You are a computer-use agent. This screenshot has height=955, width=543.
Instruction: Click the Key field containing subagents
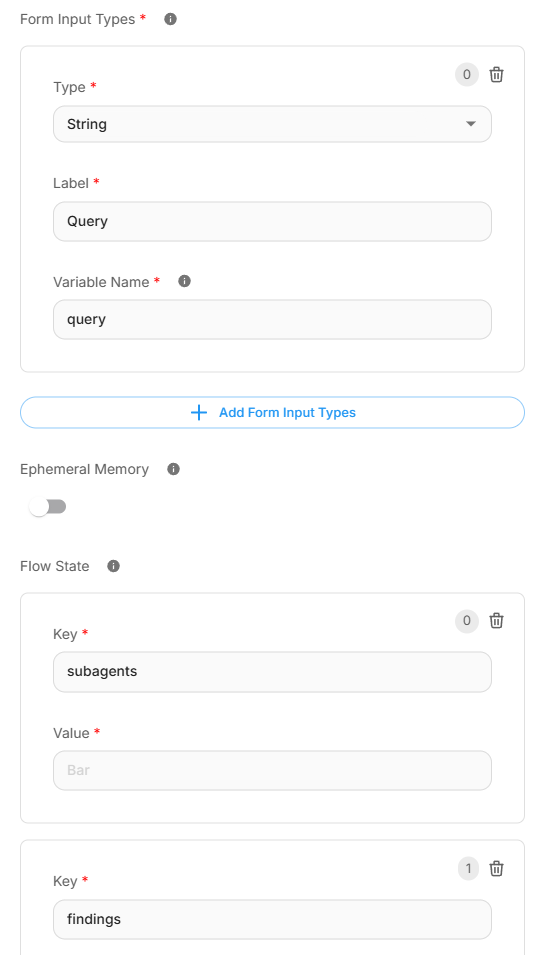coord(272,672)
